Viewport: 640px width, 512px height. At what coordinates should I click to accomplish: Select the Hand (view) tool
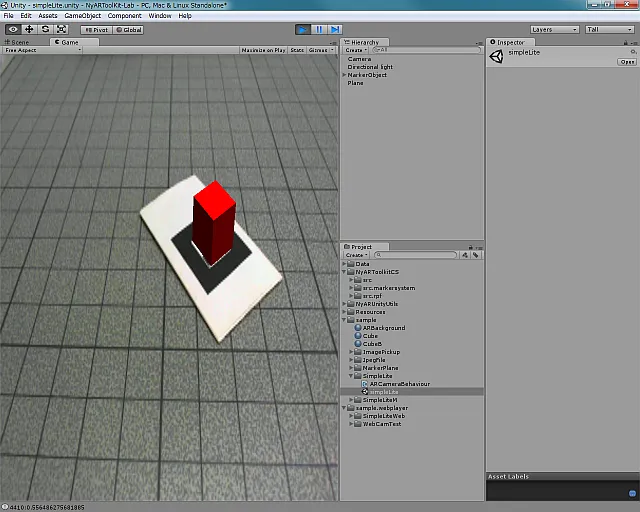coord(13,29)
